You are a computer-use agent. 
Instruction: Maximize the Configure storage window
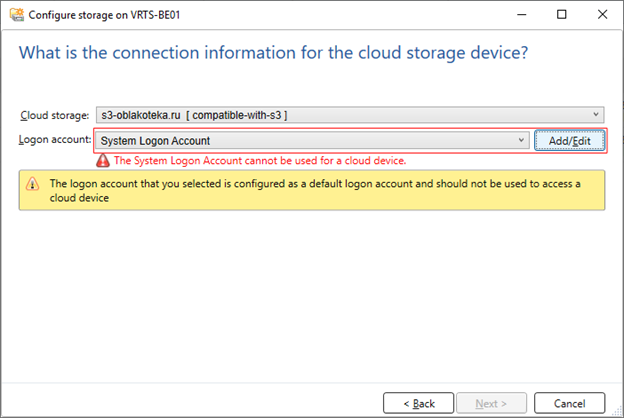(562, 15)
